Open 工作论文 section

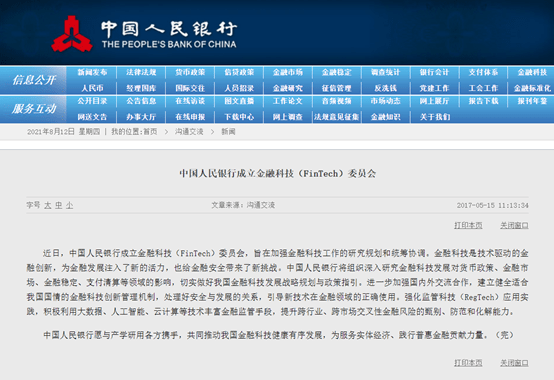[288, 101]
